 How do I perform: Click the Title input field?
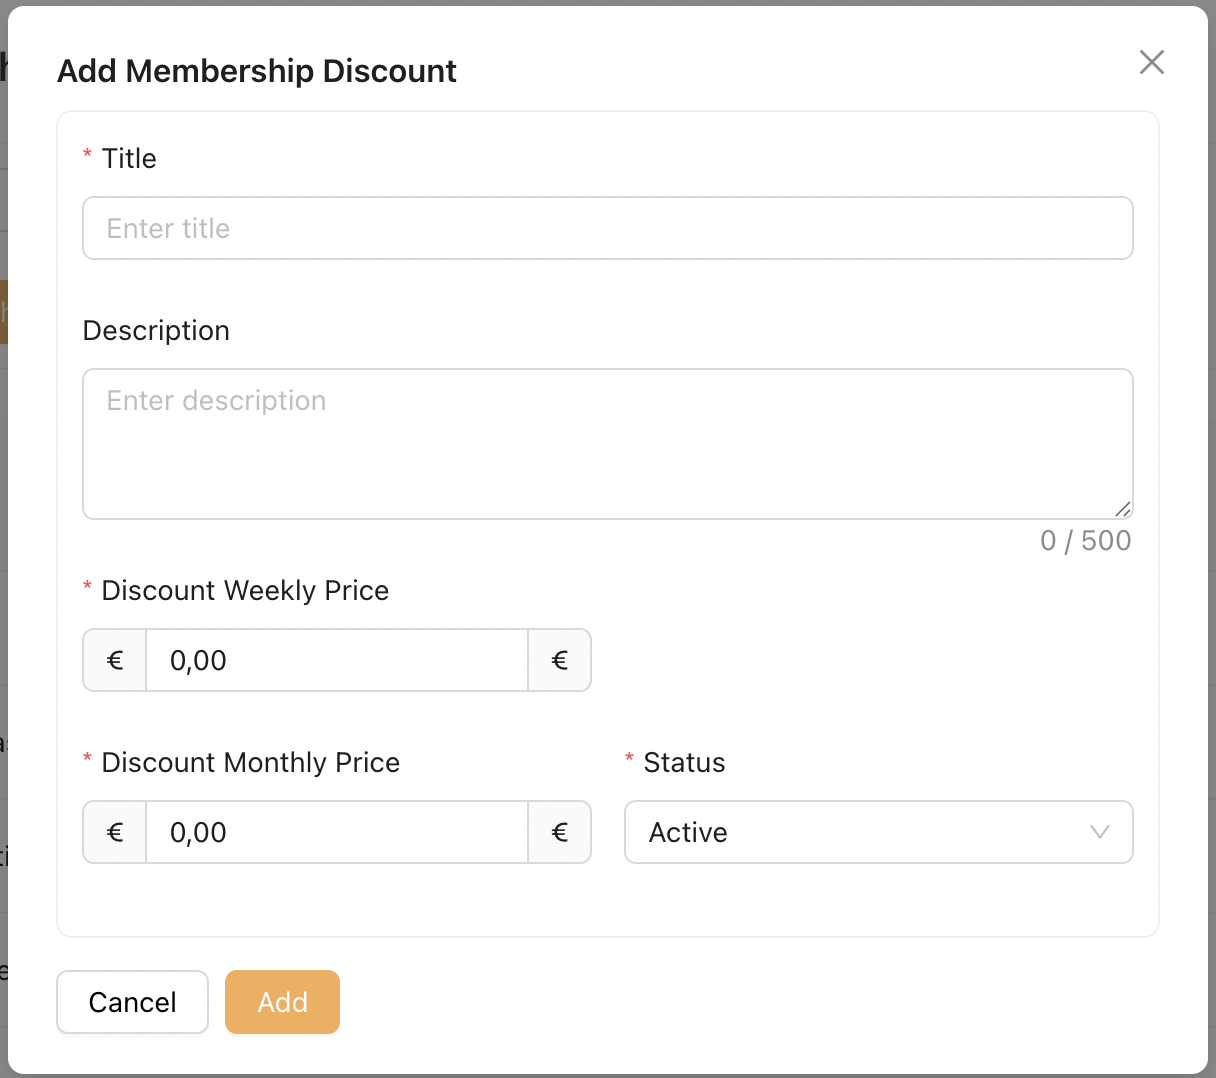click(607, 228)
